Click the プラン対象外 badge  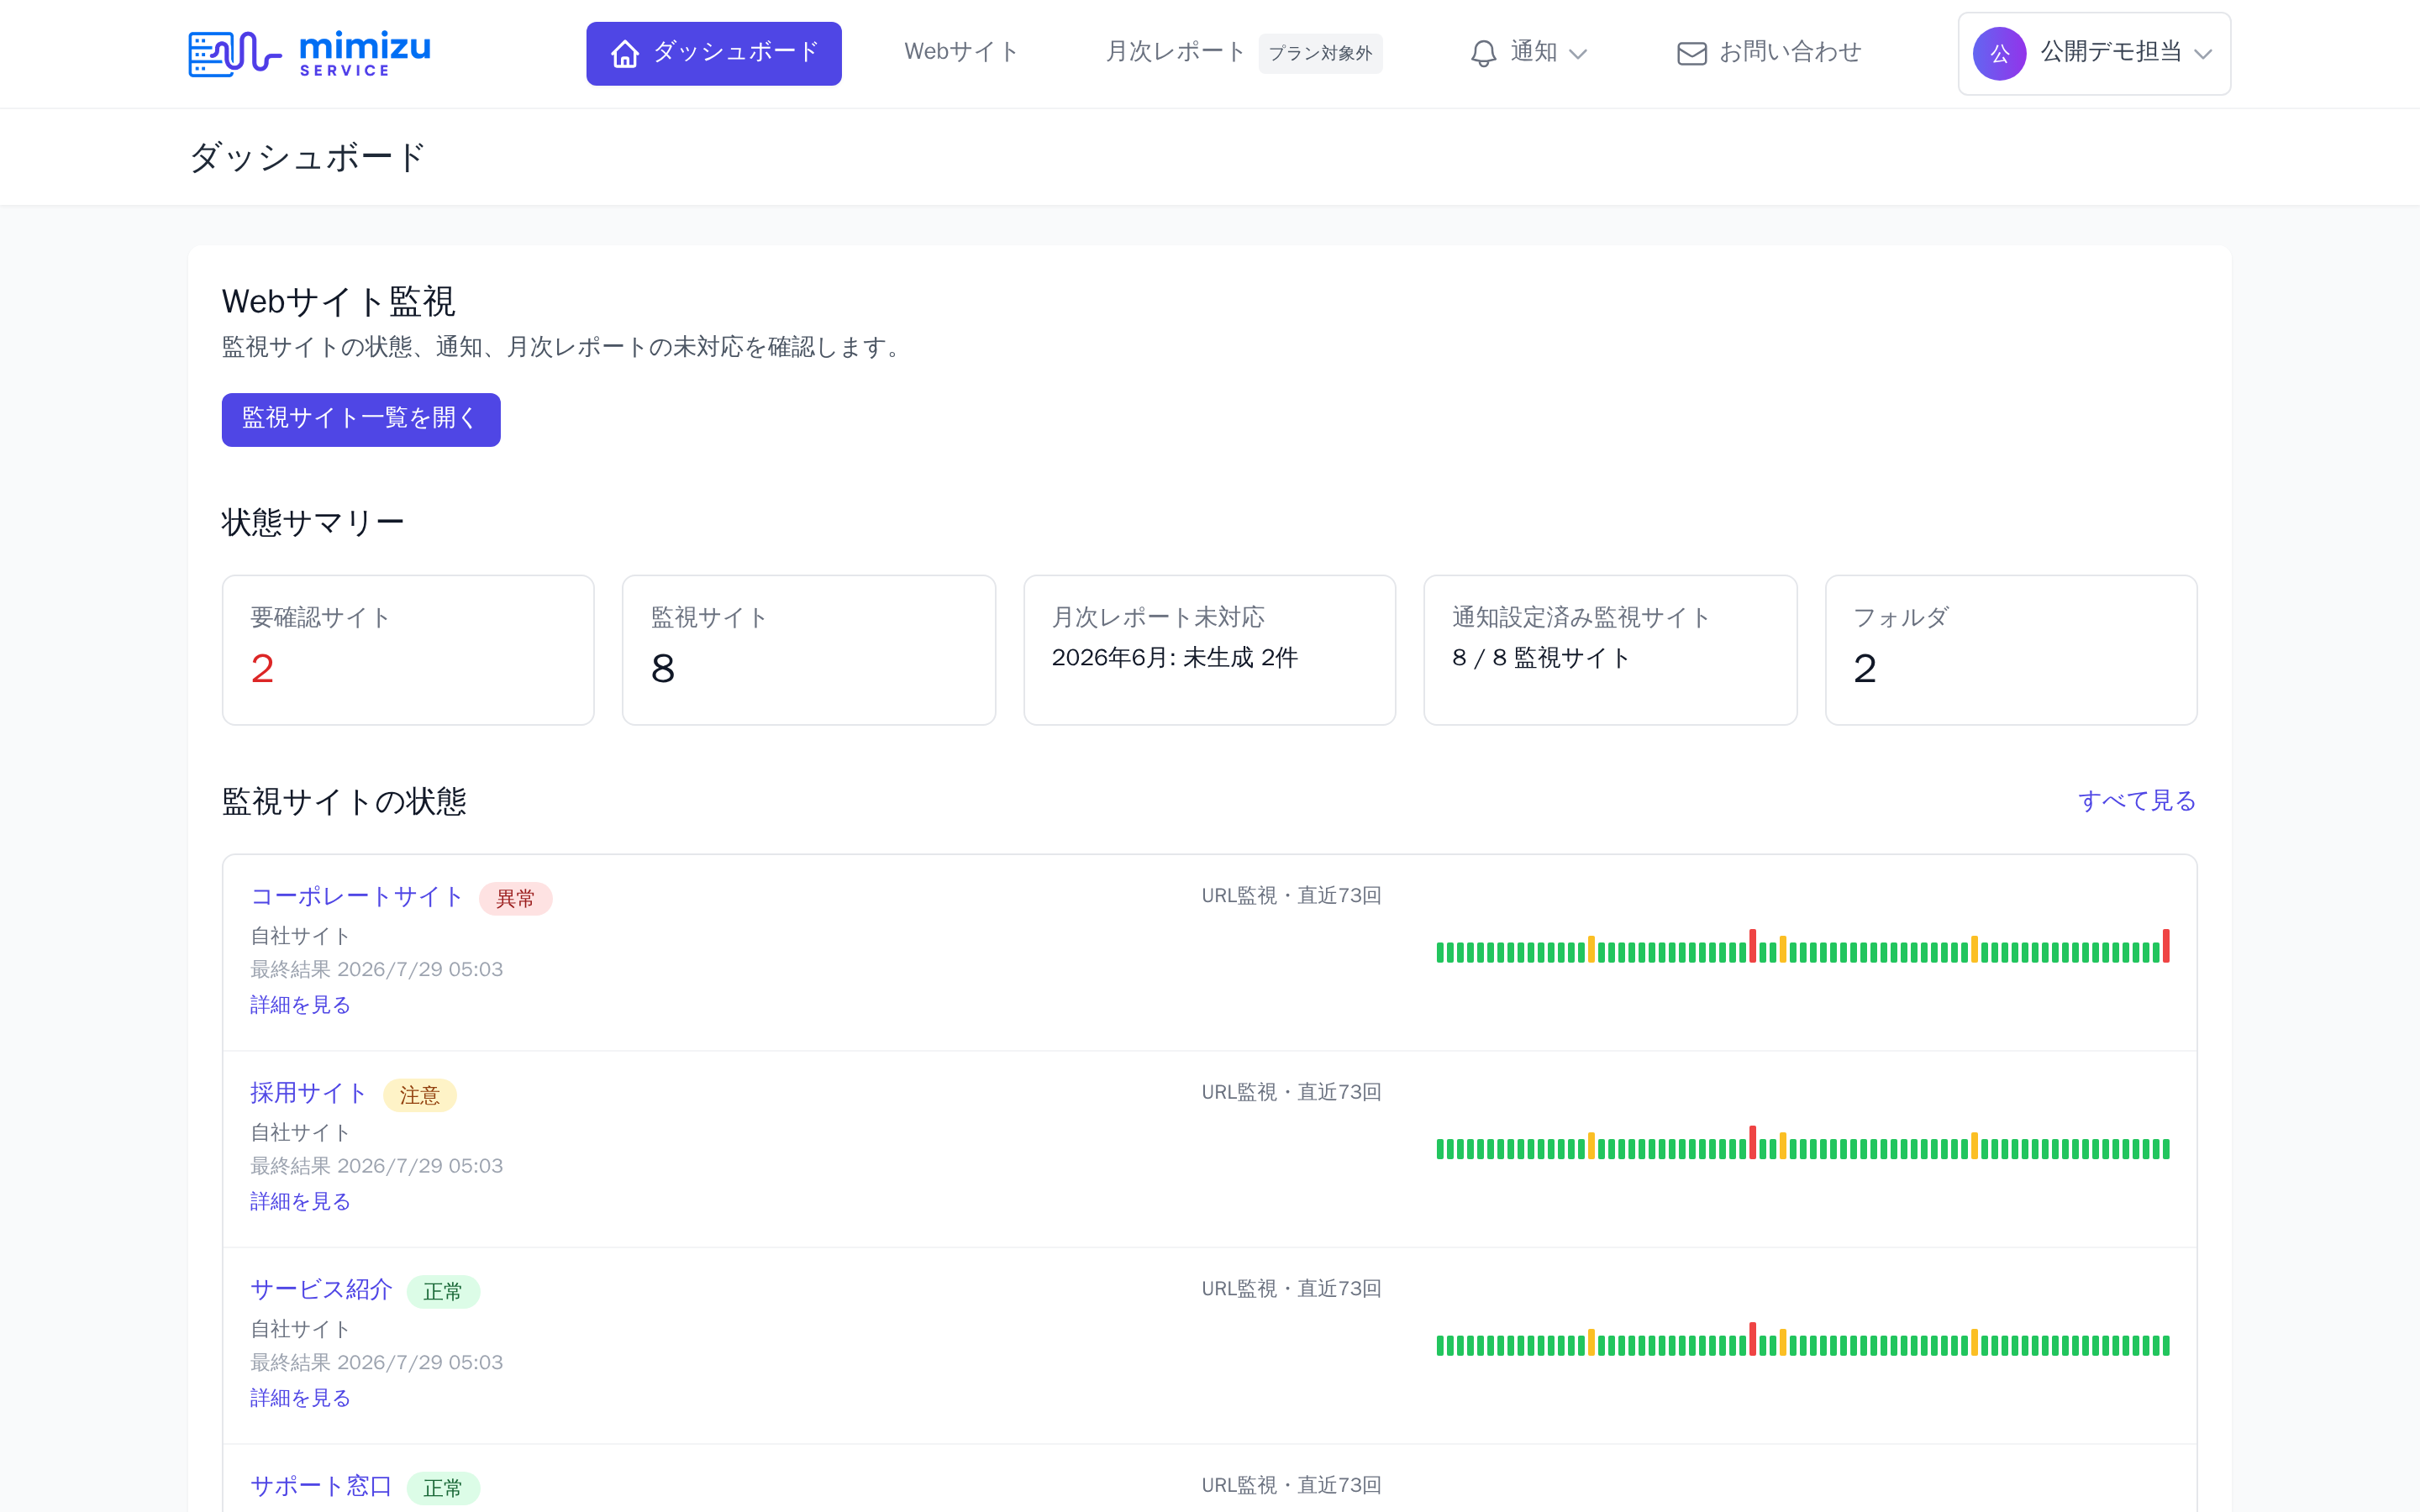click(1320, 53)
